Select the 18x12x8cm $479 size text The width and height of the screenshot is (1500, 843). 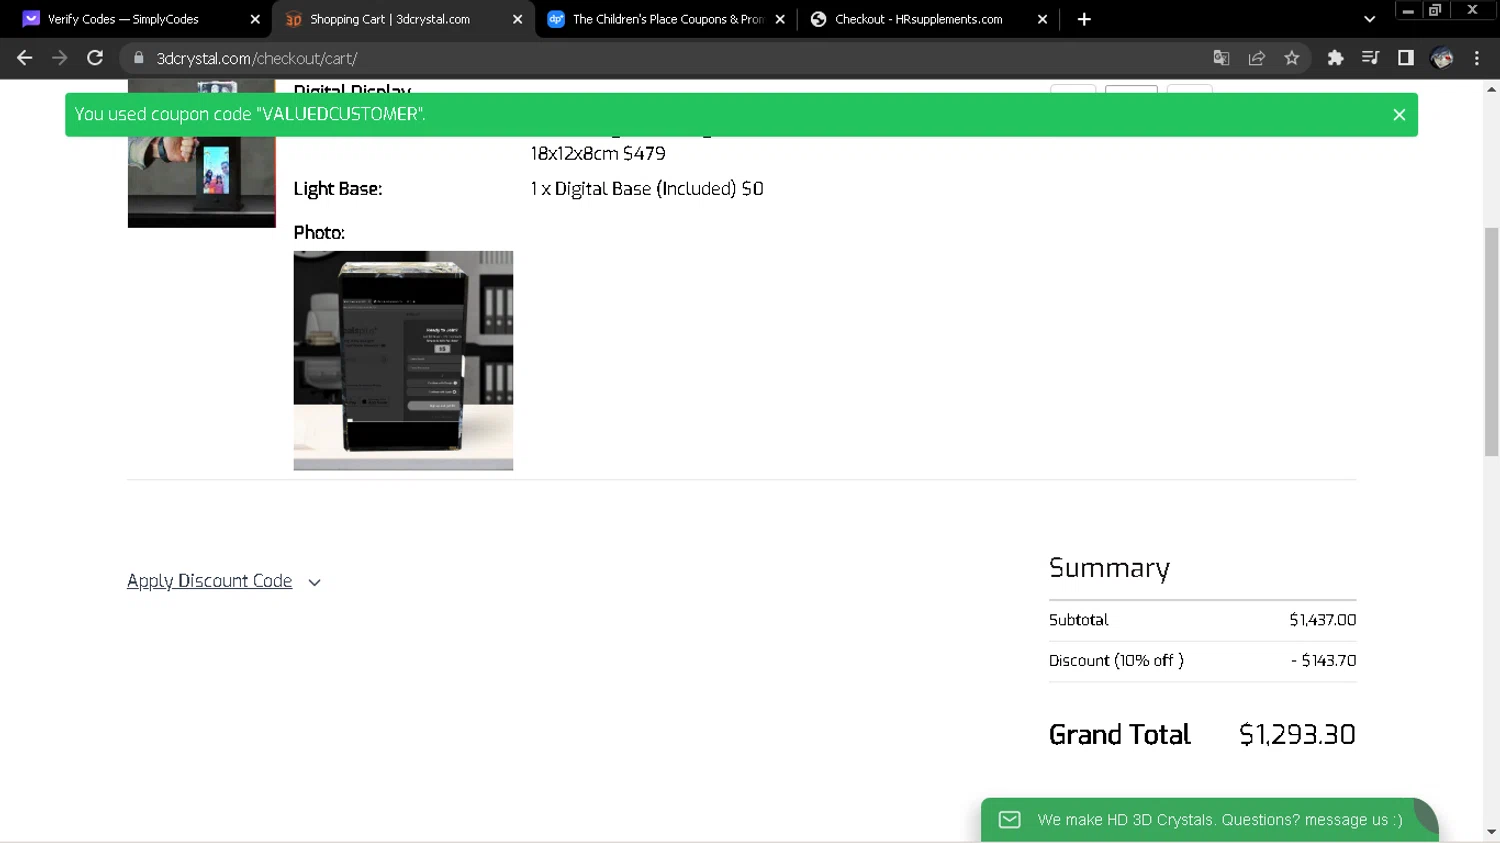tap(598, 154)
